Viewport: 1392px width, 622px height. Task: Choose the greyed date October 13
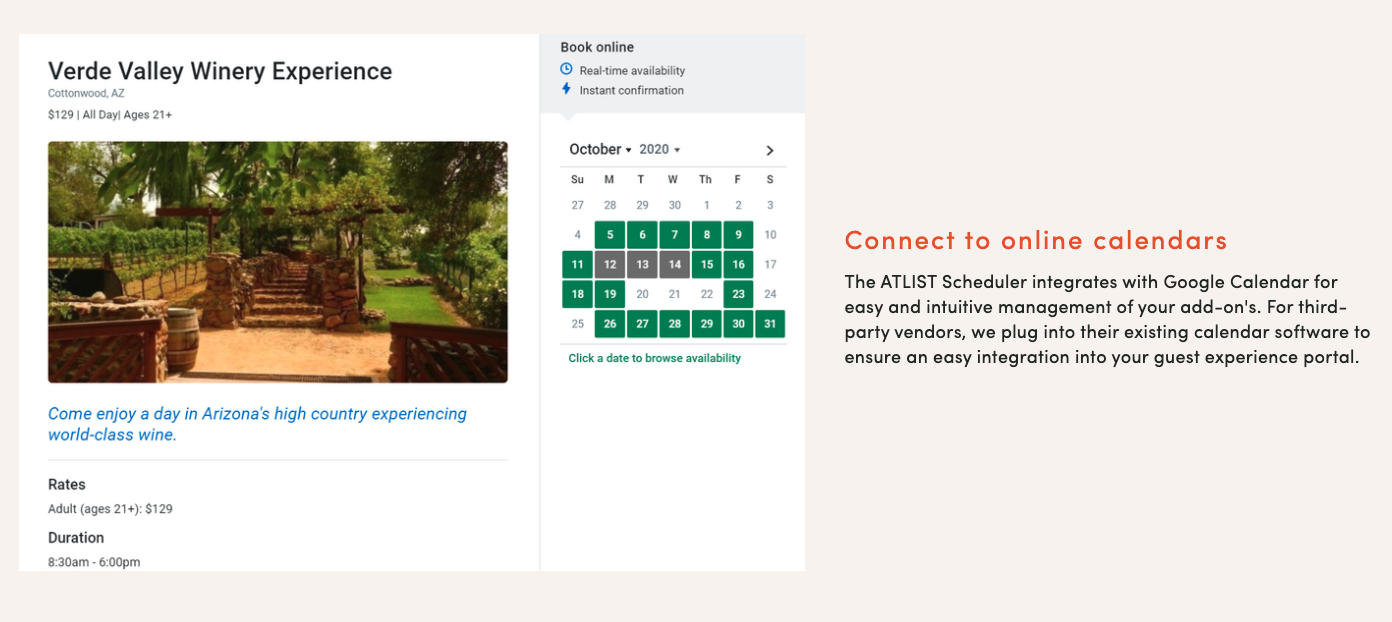[x=642, y=265]
